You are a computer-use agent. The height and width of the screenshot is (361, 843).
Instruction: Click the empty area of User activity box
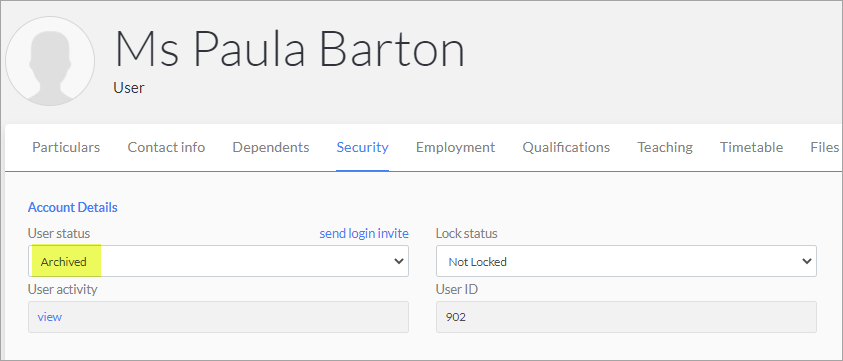235,317
